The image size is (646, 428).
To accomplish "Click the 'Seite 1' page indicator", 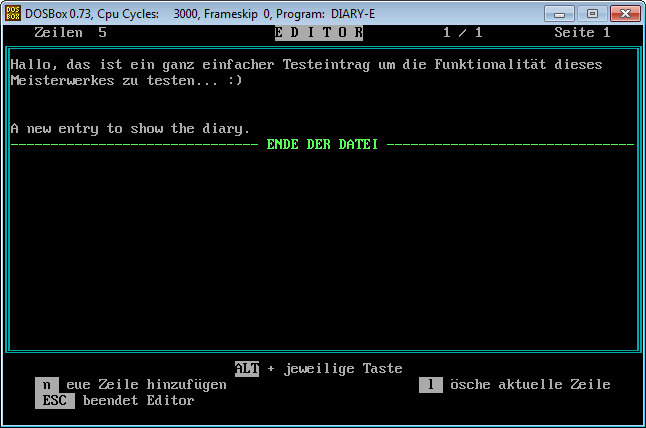I will click(582, 33).
